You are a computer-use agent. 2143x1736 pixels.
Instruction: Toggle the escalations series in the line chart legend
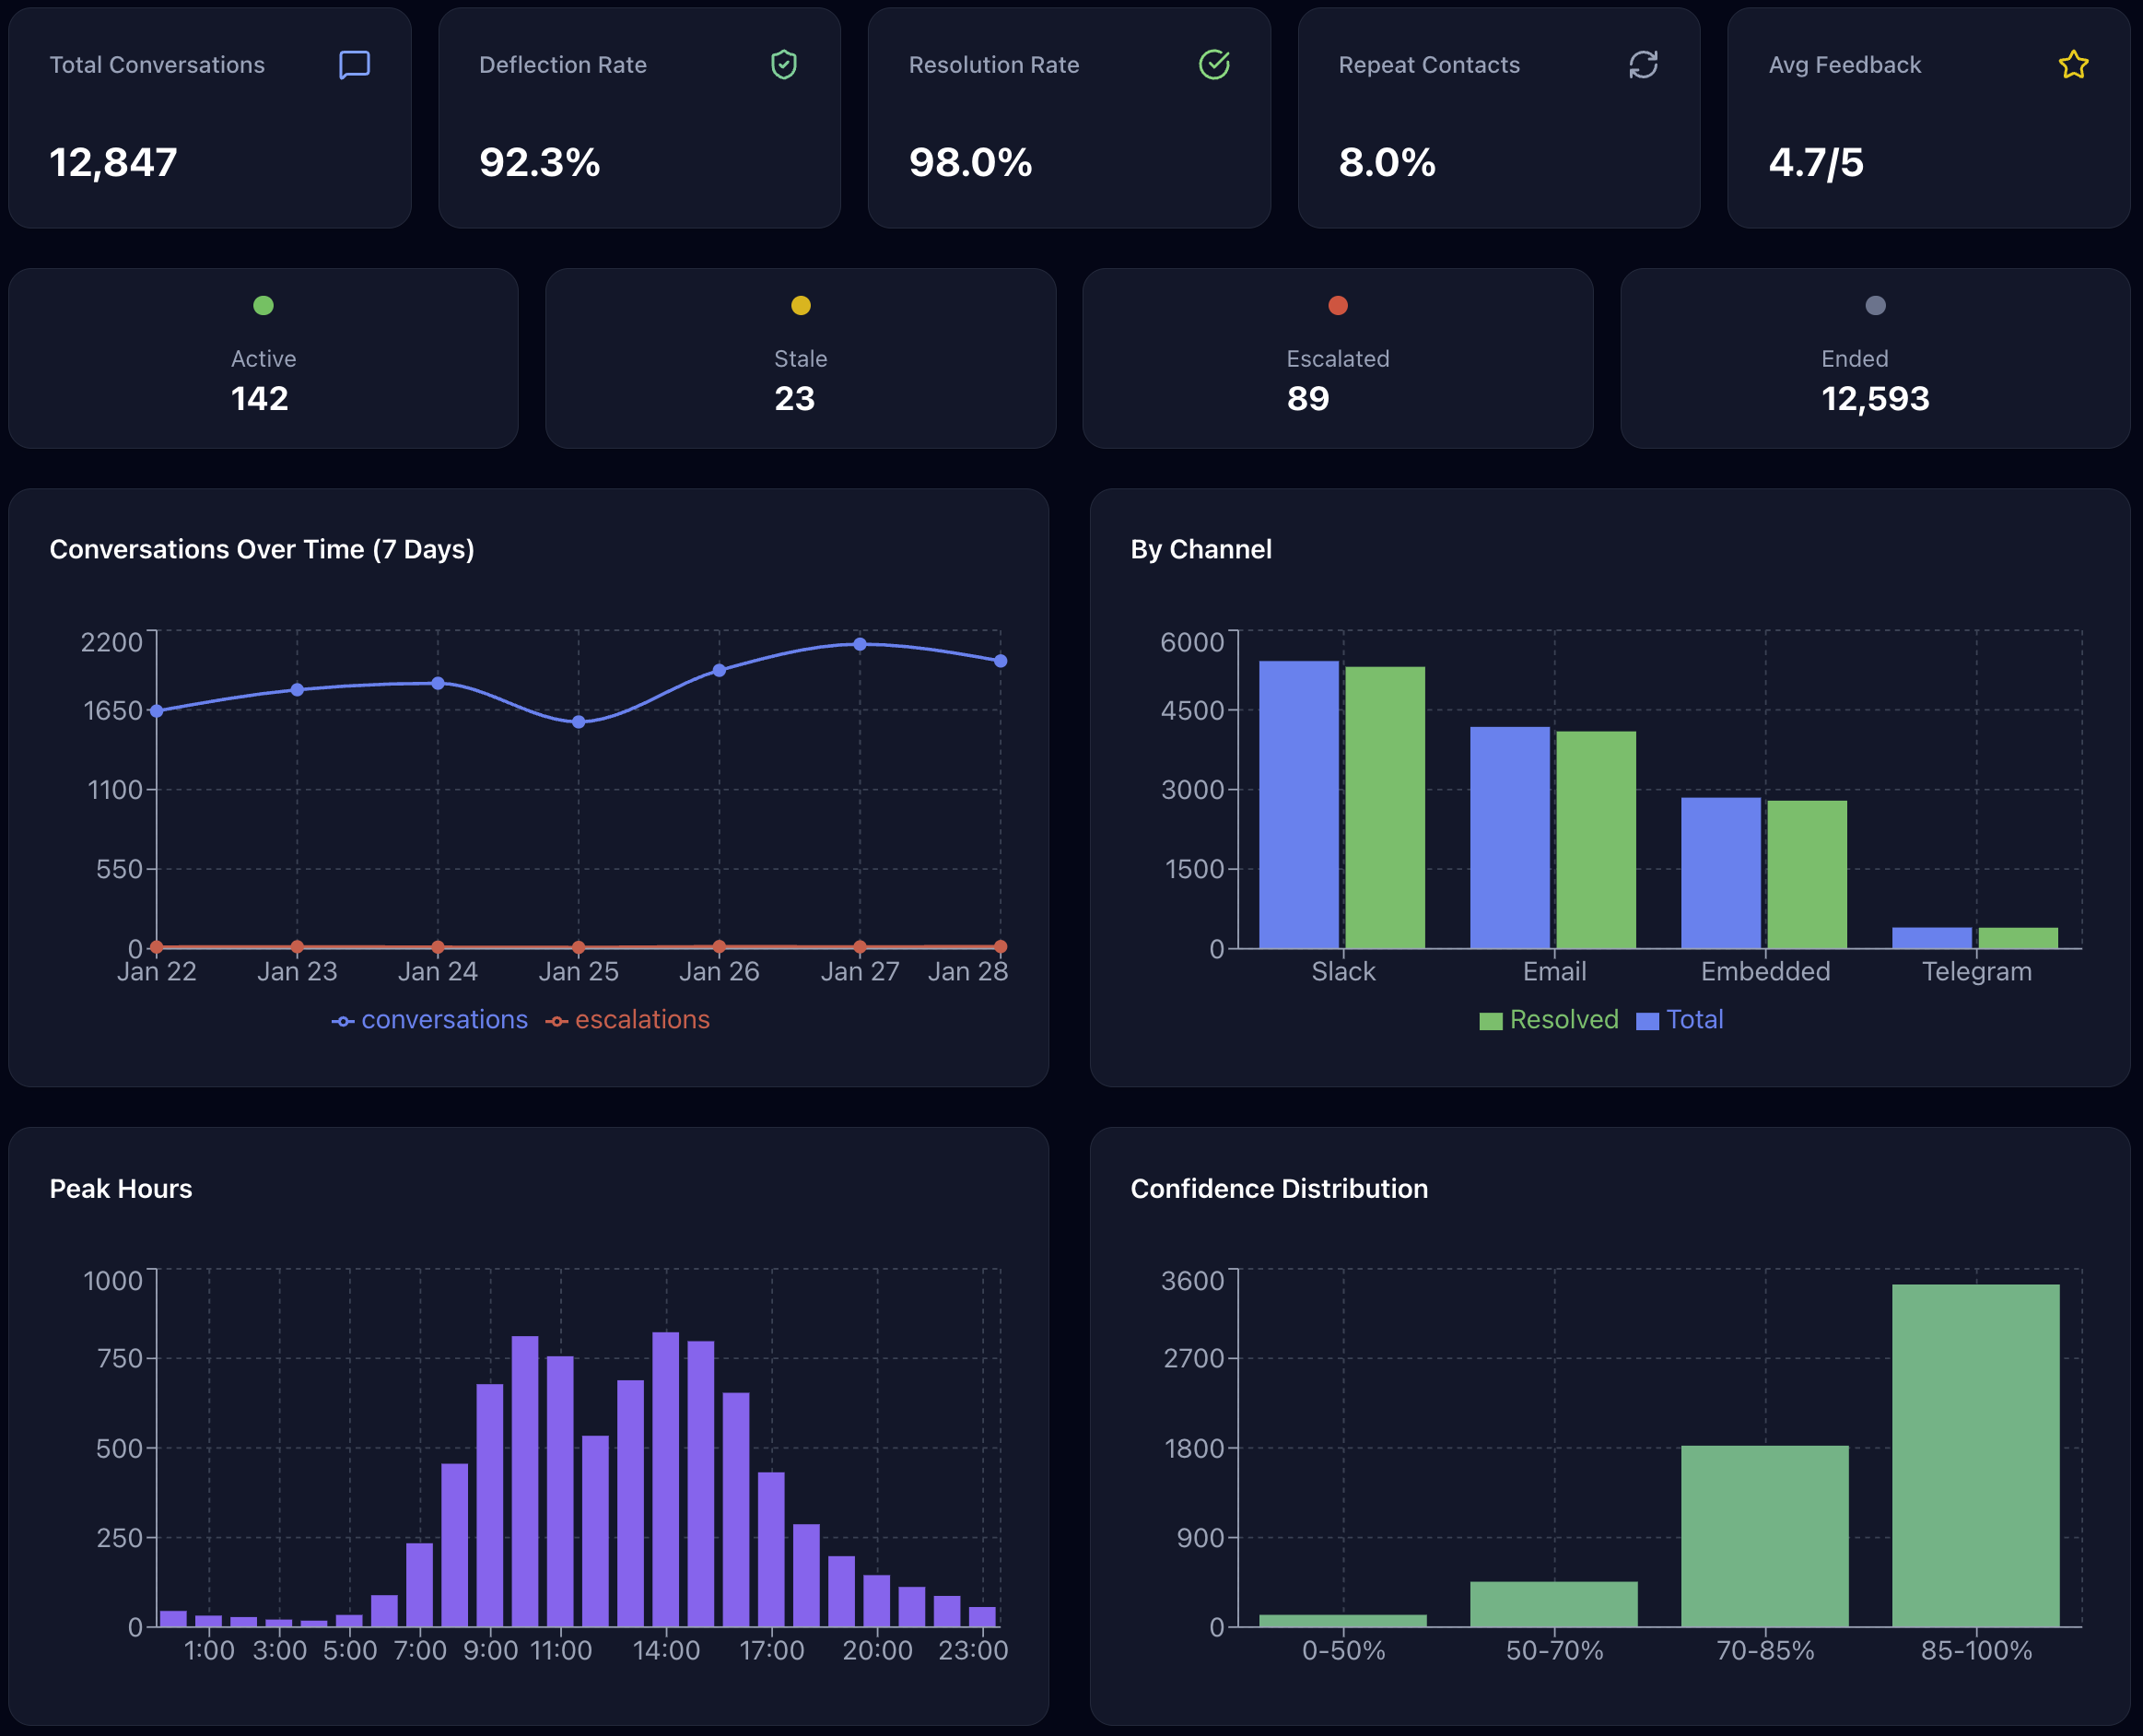[x=628, y=1019]
